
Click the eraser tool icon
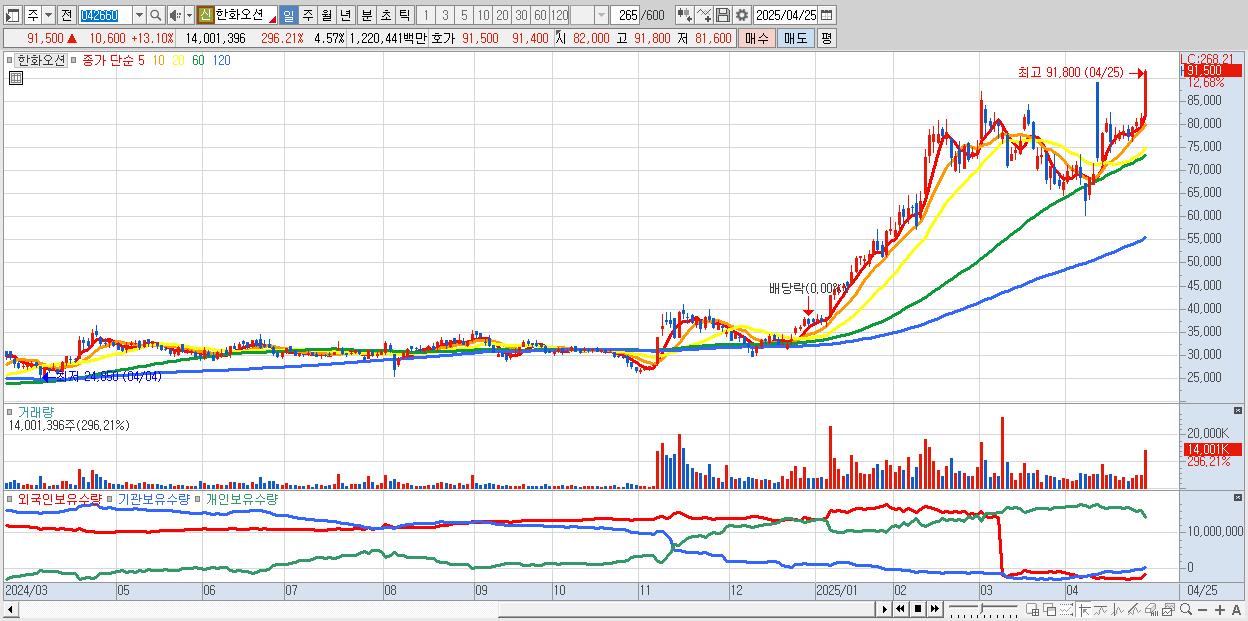[1152, 609]
